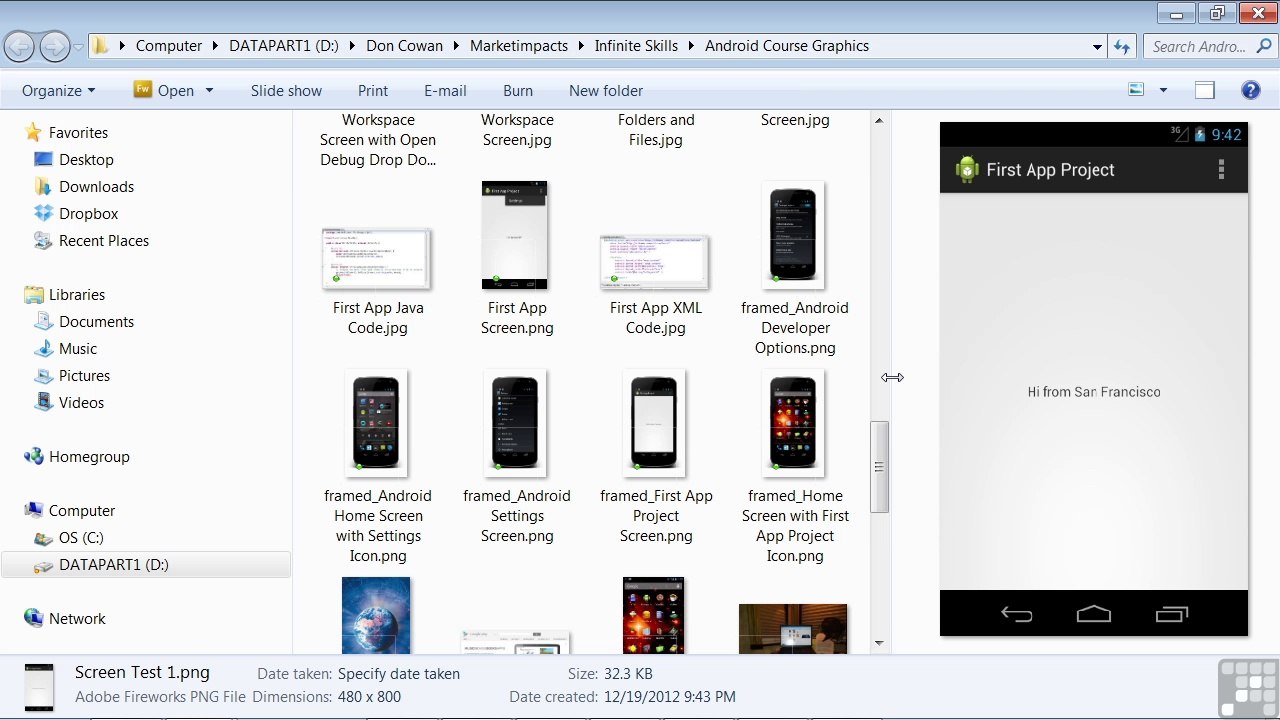1280x720 pixels.
Task: Click the Network icon in navigation pane
Action: [33, 618]
